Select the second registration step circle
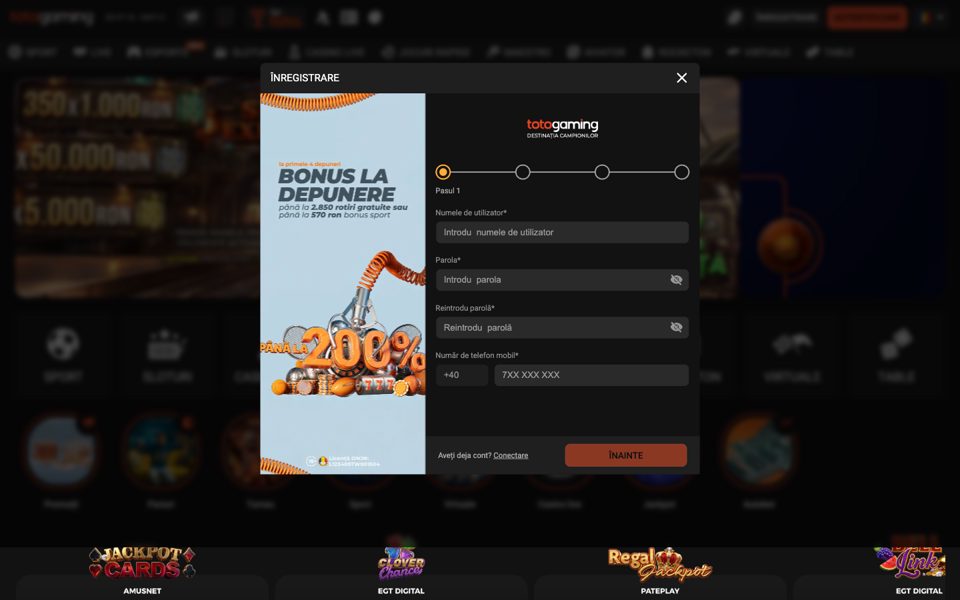This screenshot has height=600, width=960. (523, 172)
